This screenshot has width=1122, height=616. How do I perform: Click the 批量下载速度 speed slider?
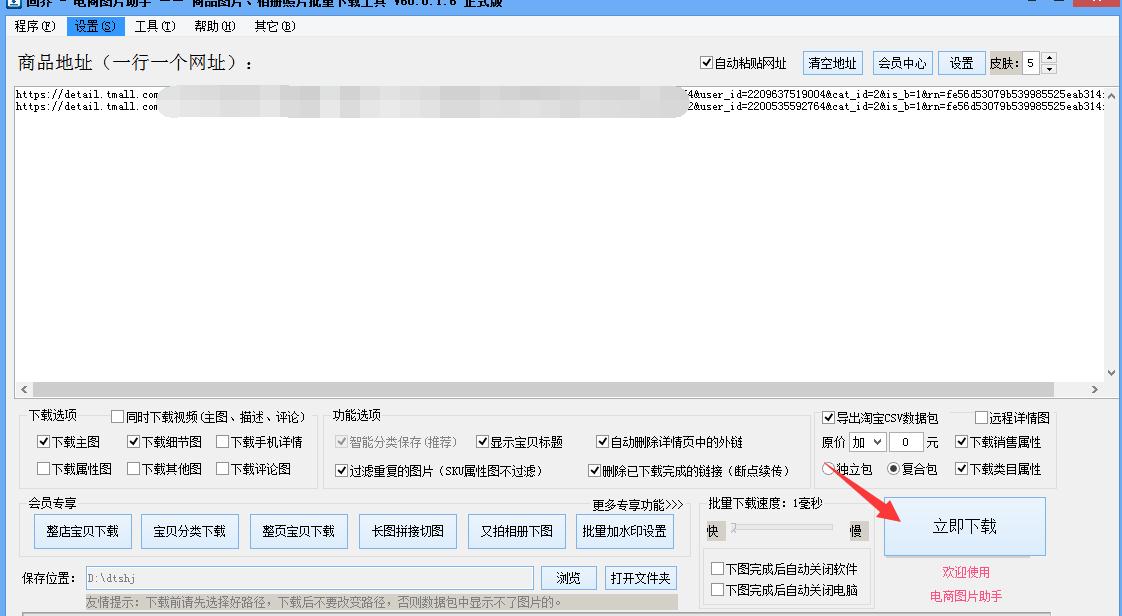[783, 530]
